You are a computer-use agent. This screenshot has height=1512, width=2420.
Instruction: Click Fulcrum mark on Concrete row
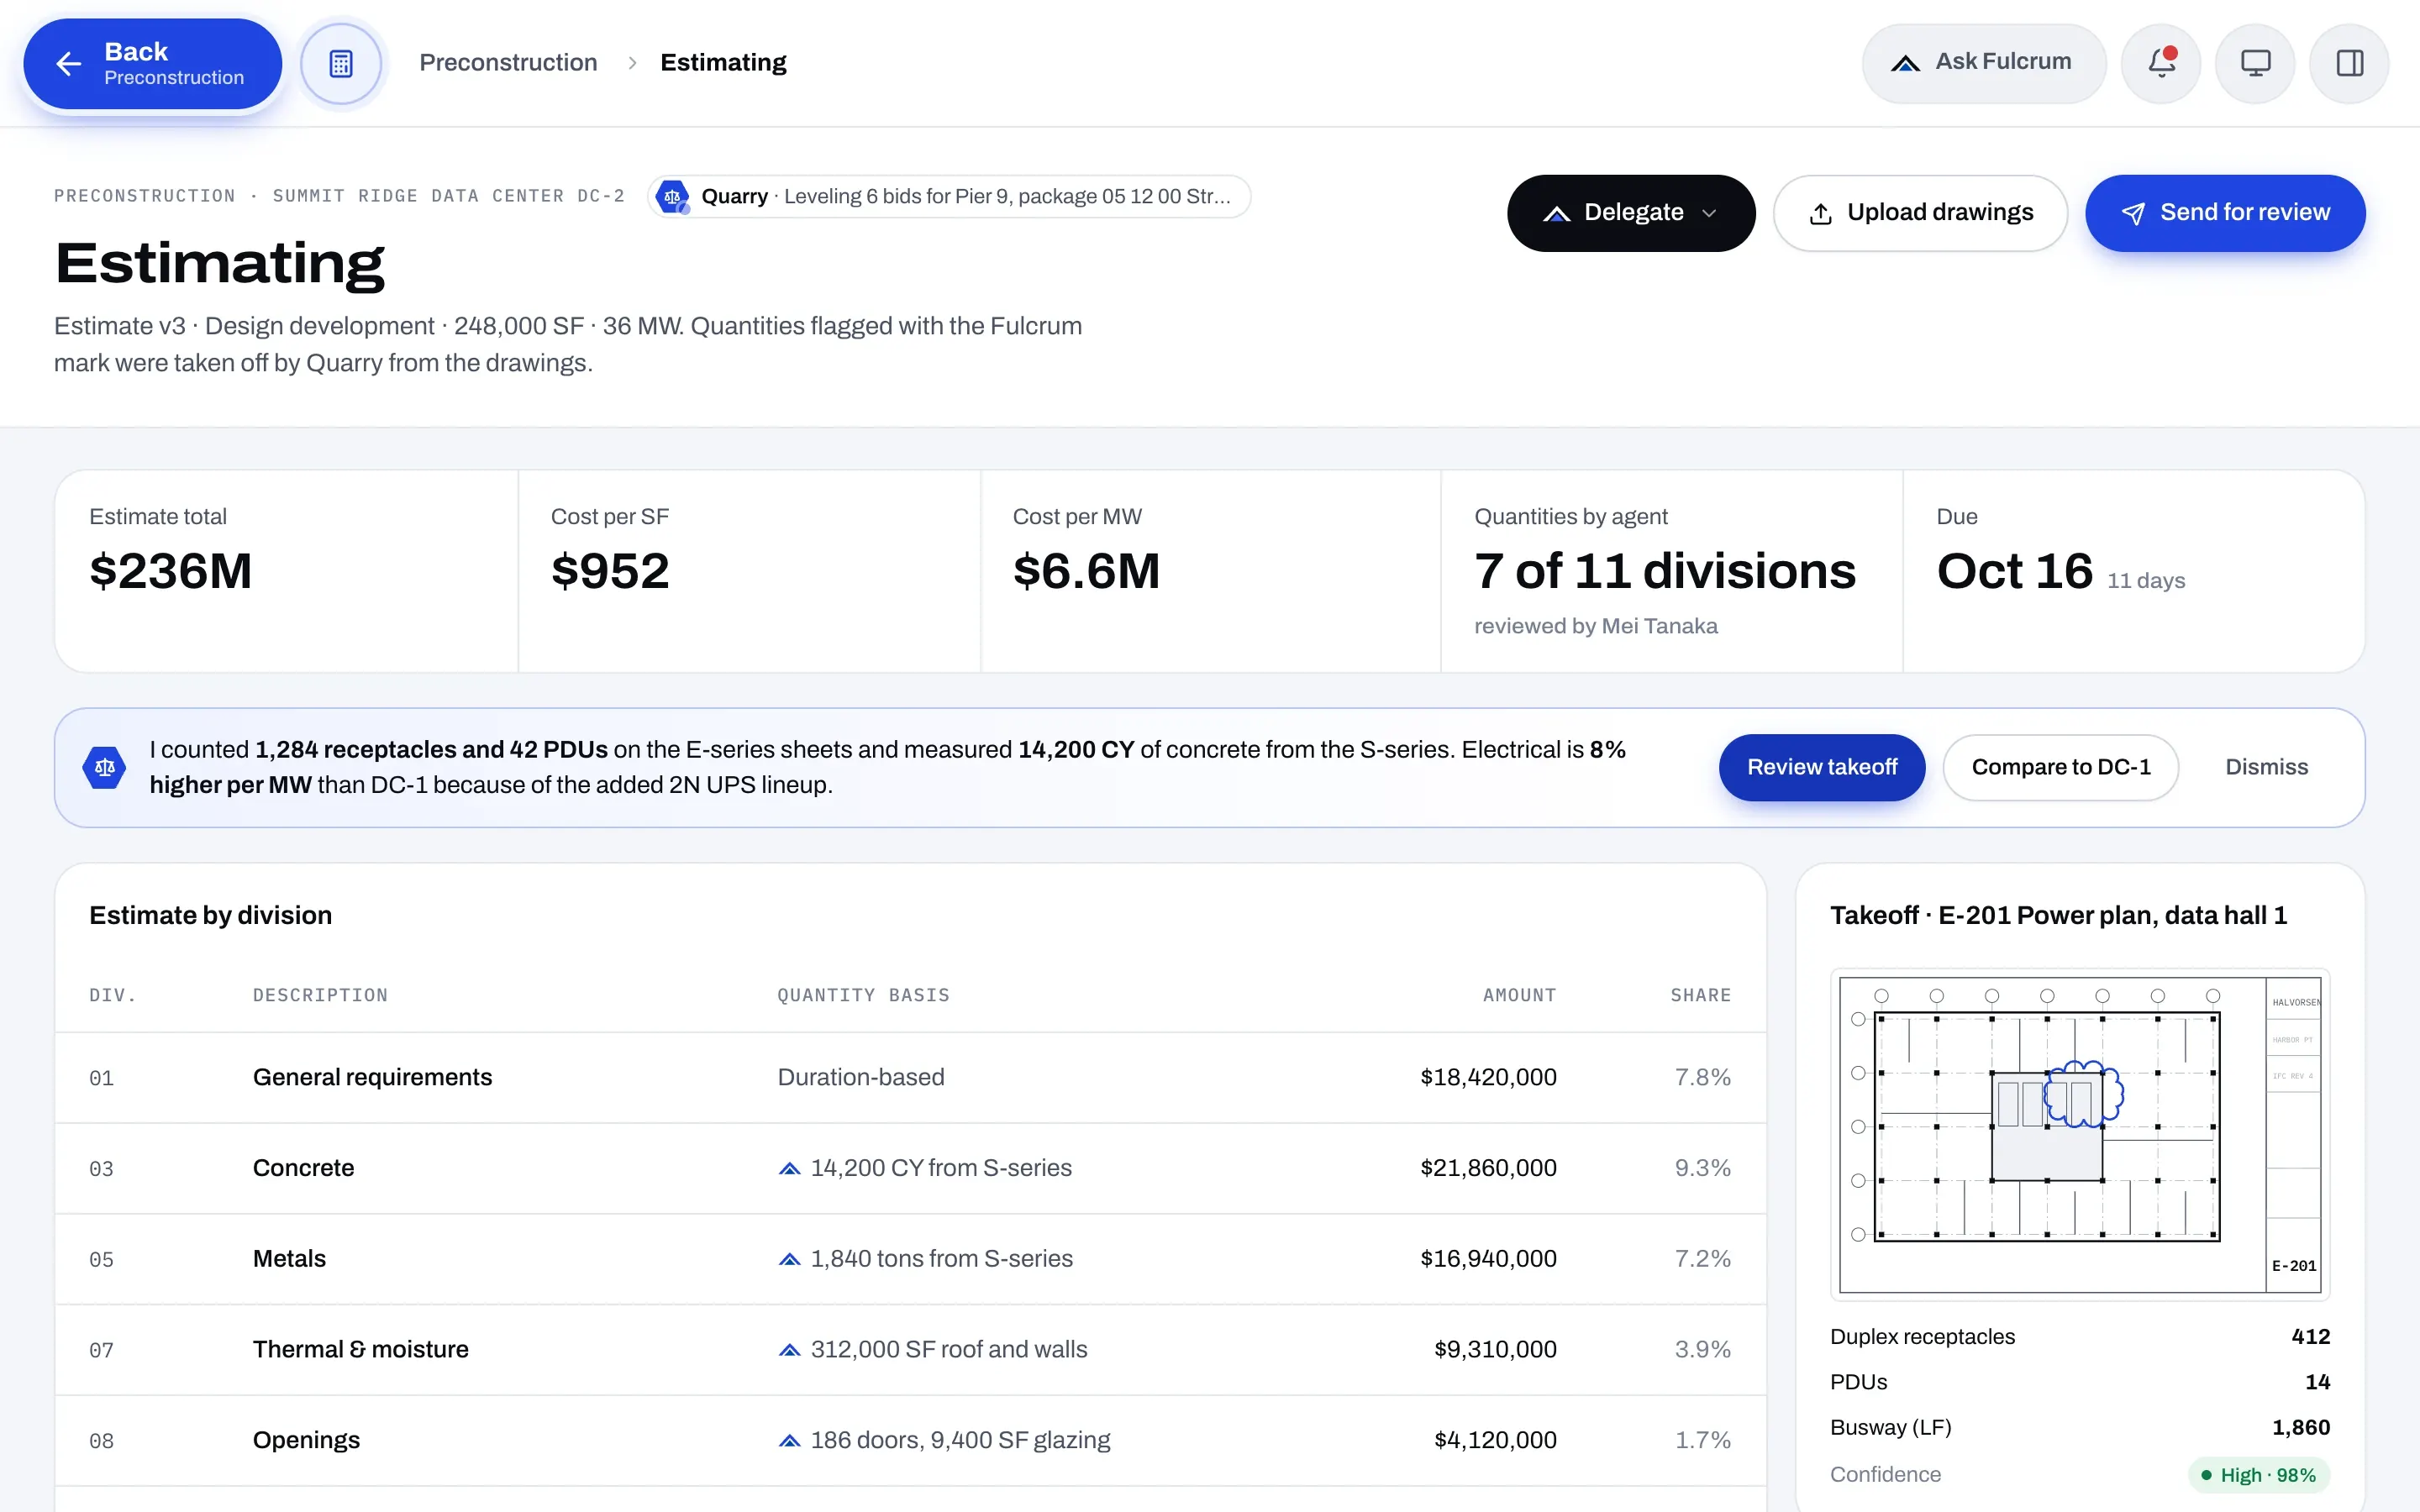790,1168
